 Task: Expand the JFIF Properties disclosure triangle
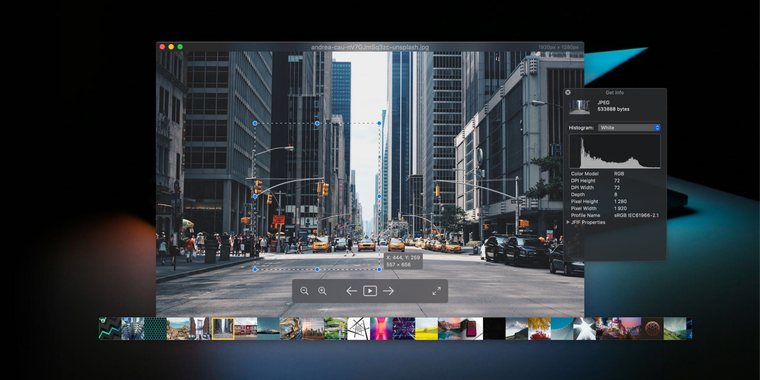tap(568, 222)
